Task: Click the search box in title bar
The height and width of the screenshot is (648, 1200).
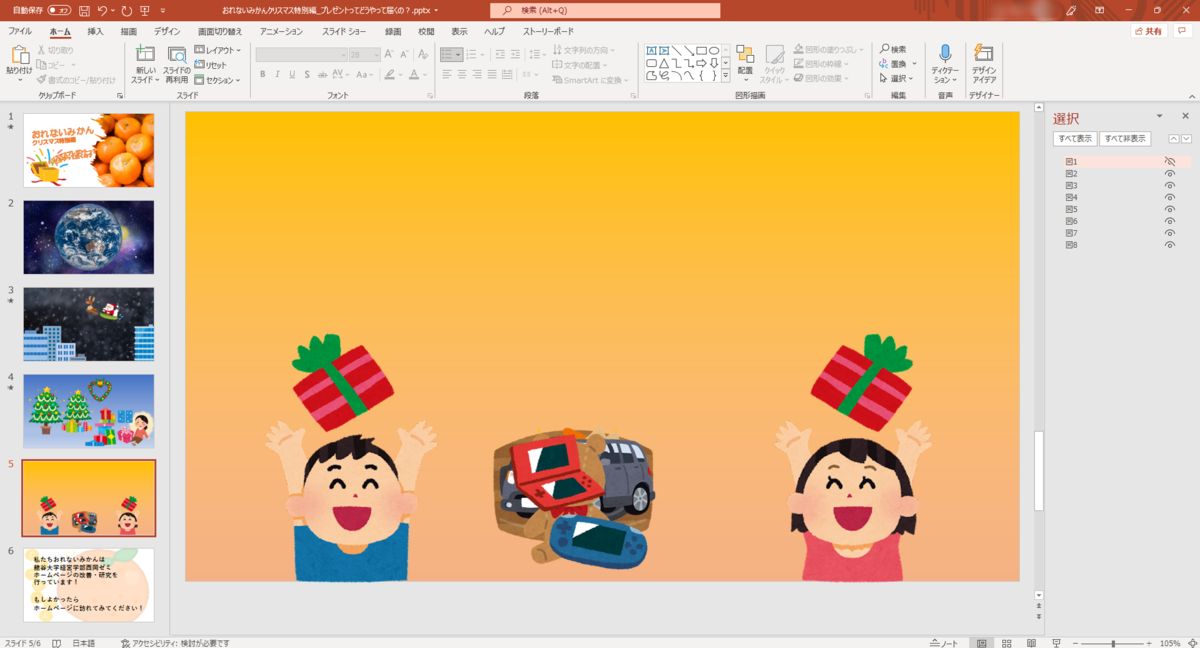Action: click(605, 10)
